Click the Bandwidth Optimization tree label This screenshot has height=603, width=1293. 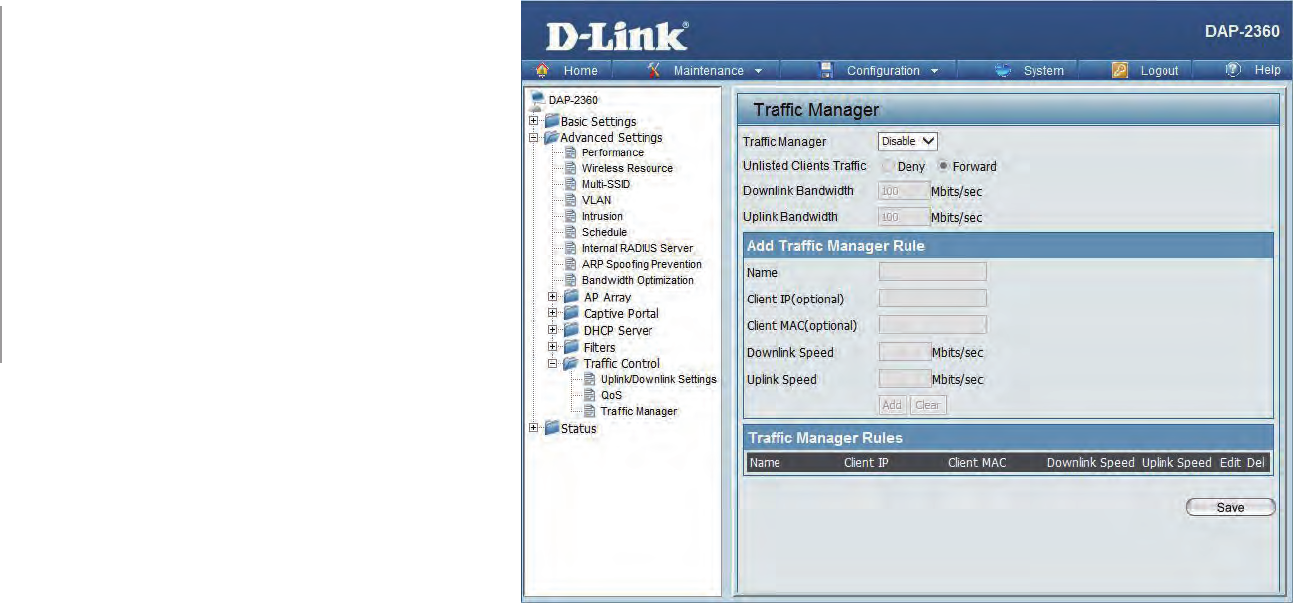637,281
